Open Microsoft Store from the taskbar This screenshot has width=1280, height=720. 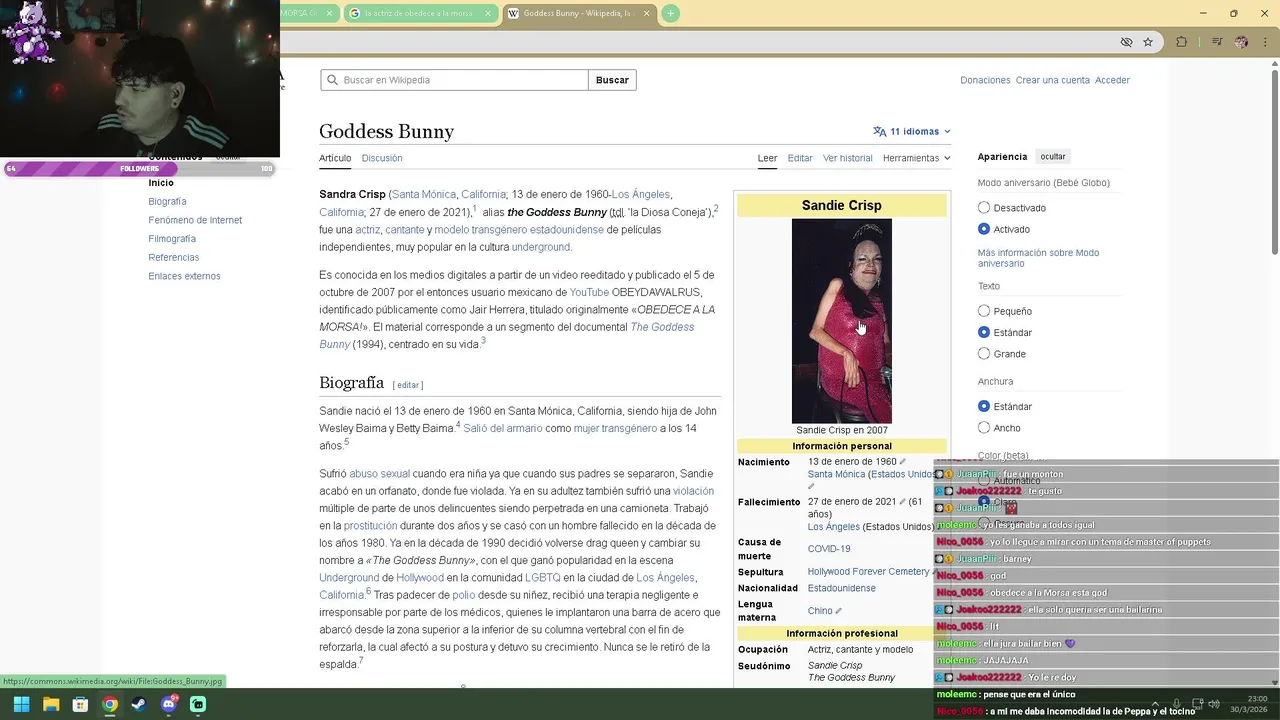(x=80, y=704)
